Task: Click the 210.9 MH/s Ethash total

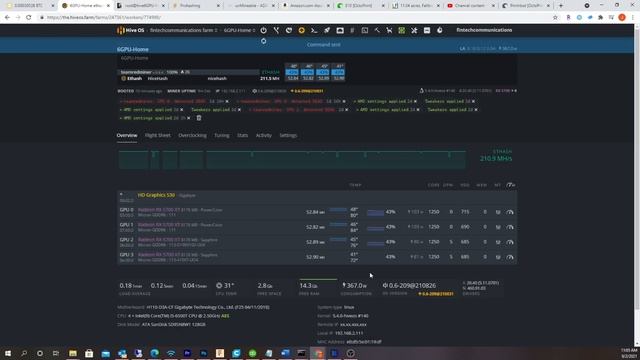Action: pos(496,159)
